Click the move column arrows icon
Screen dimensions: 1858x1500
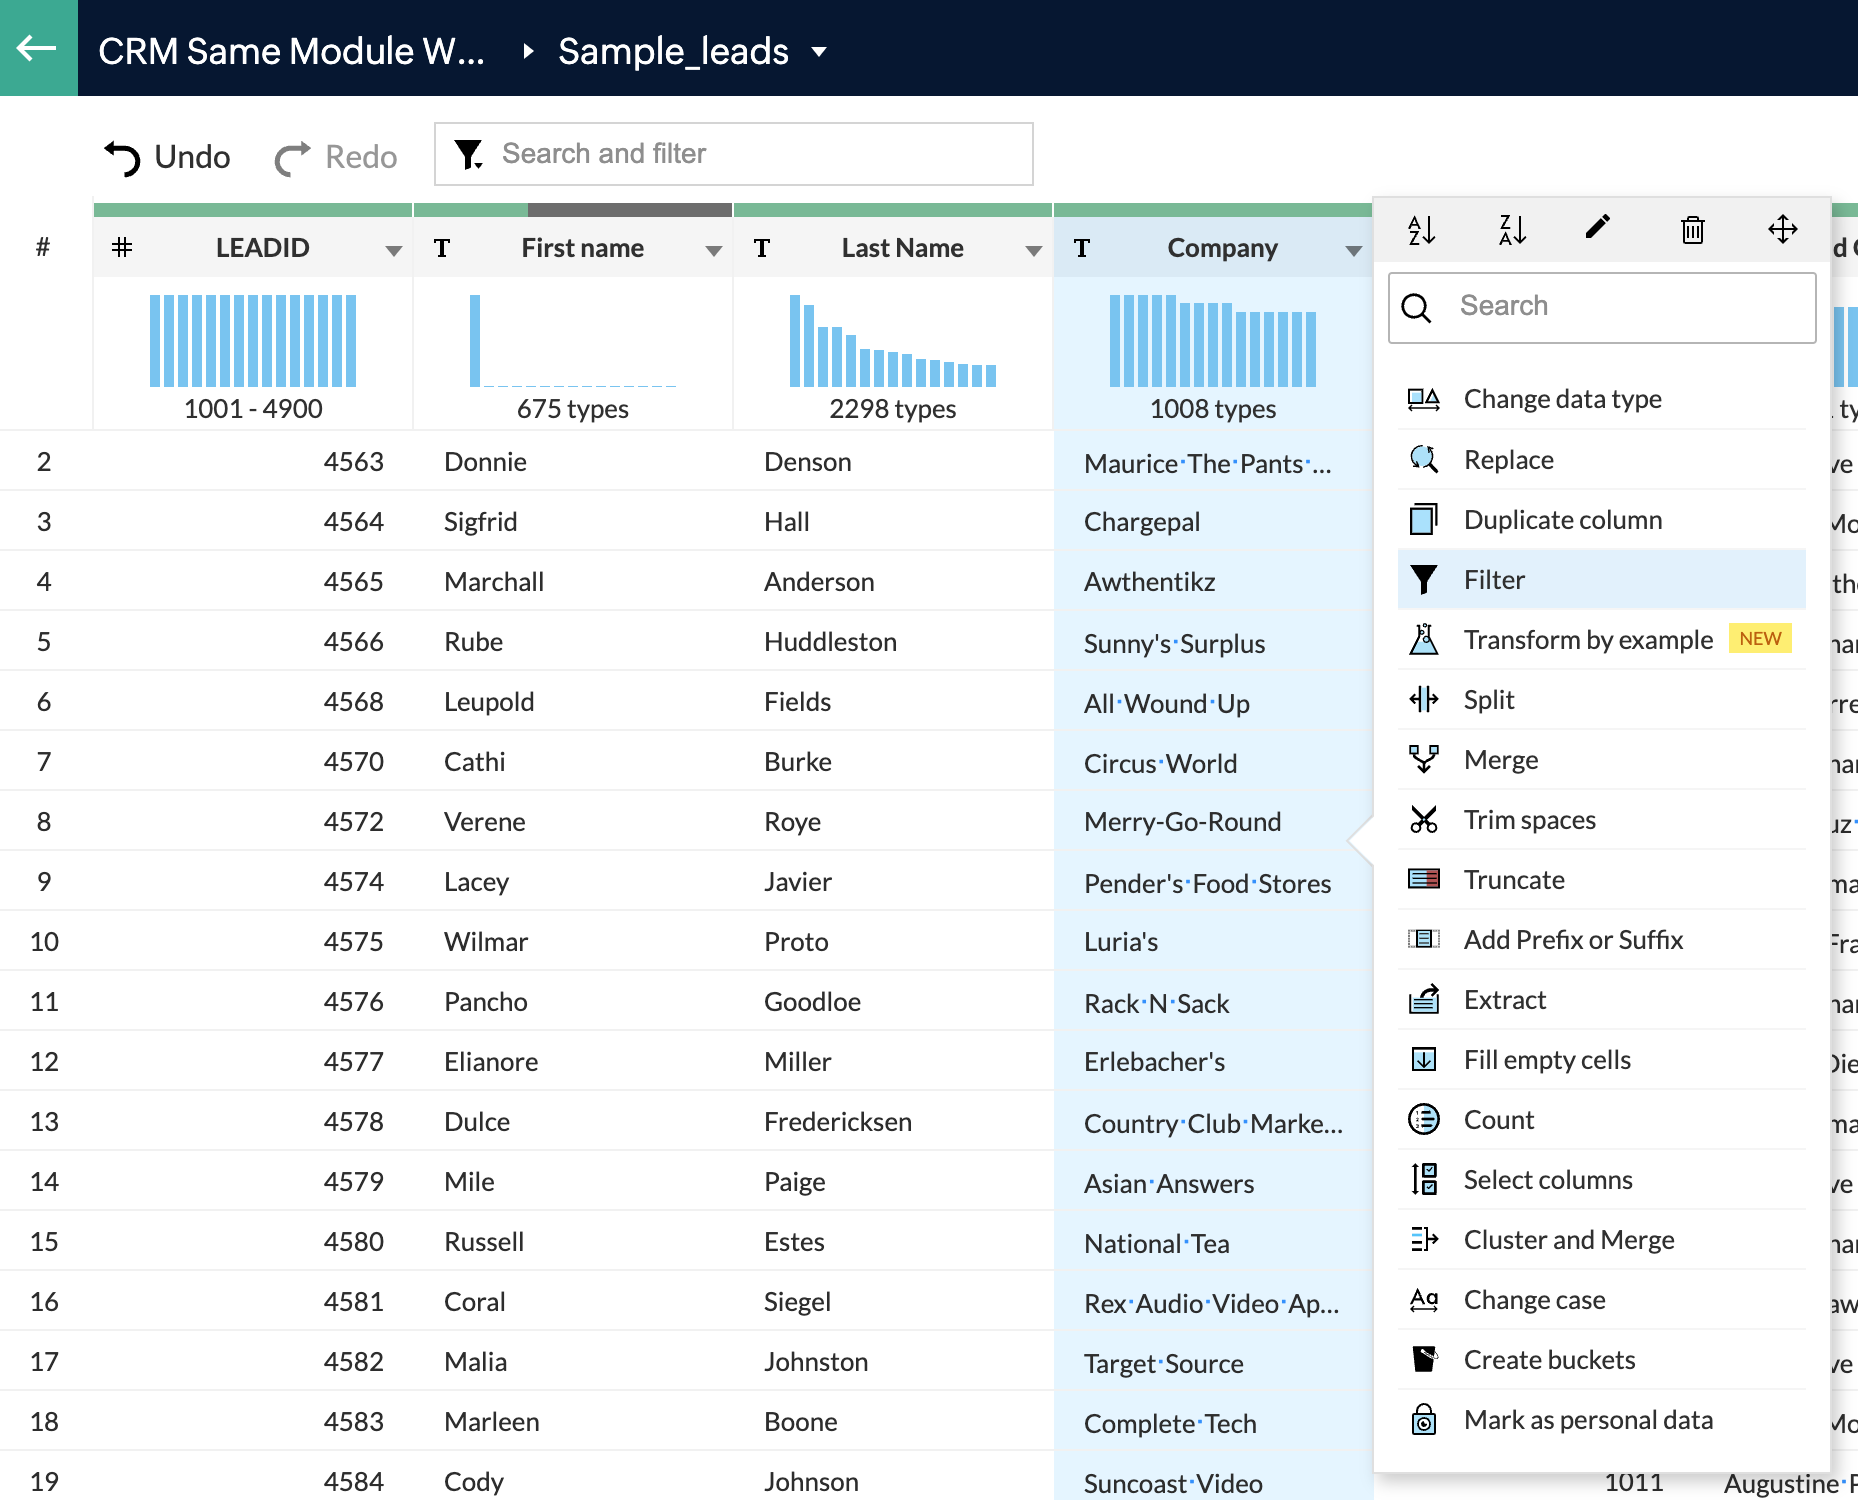coord(1782,229)
